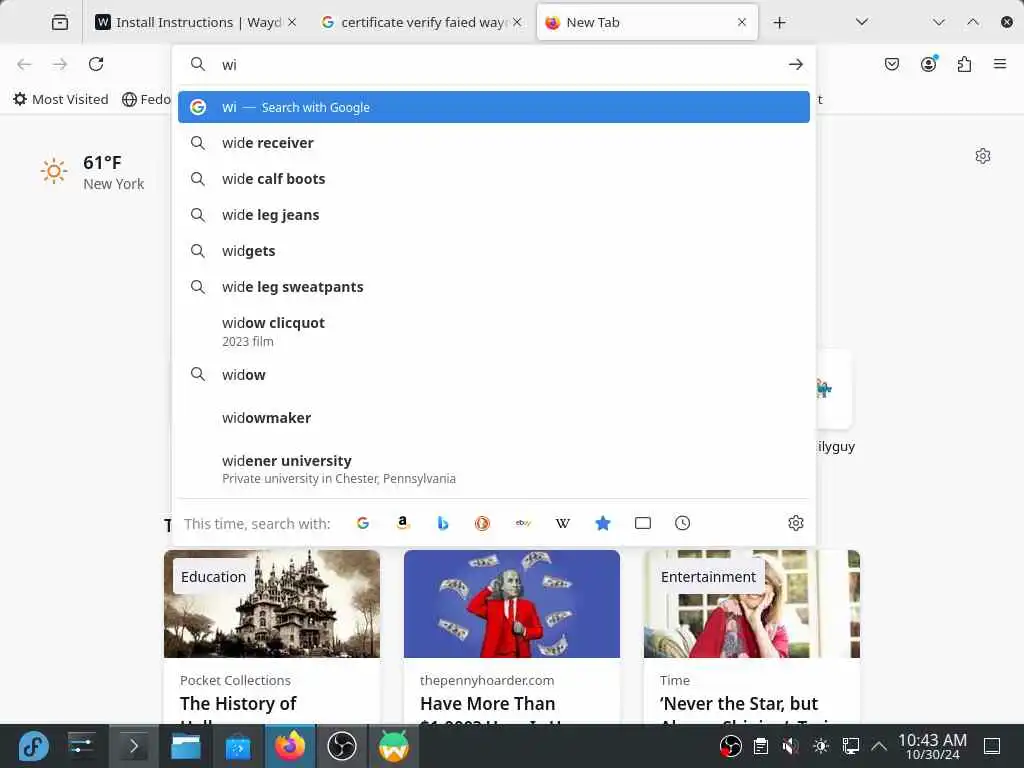
Task: Open The History of article thumbnail
Action: click(272, 603)
